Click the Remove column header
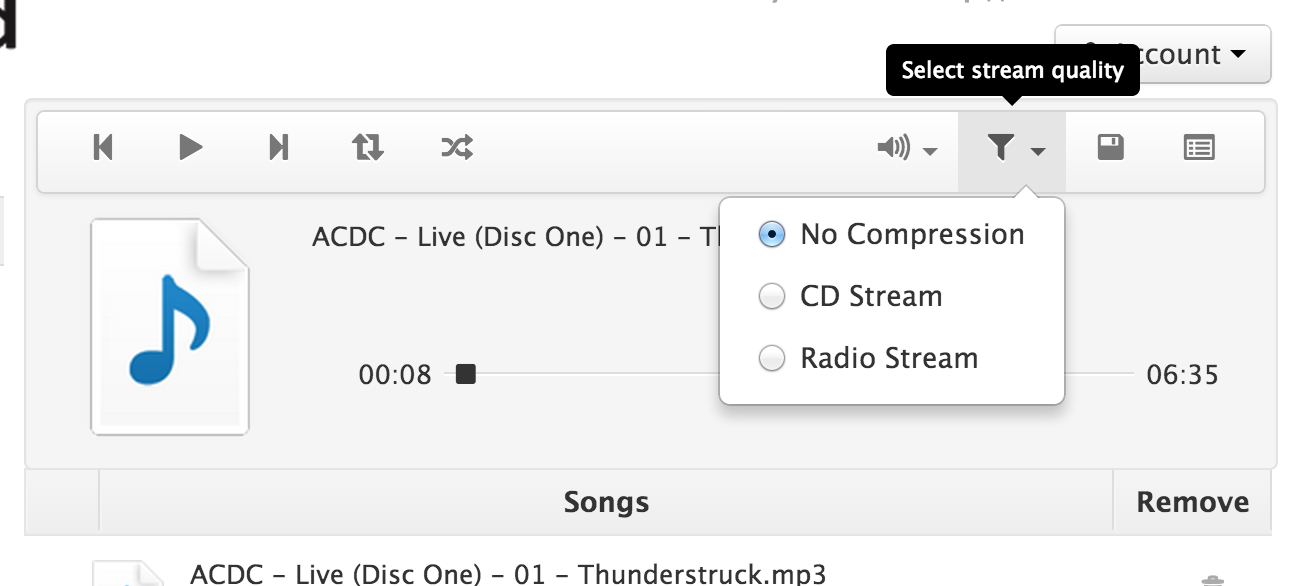Image resolution: width=1294 pixels, height=586 pixels. (1192, 501)
